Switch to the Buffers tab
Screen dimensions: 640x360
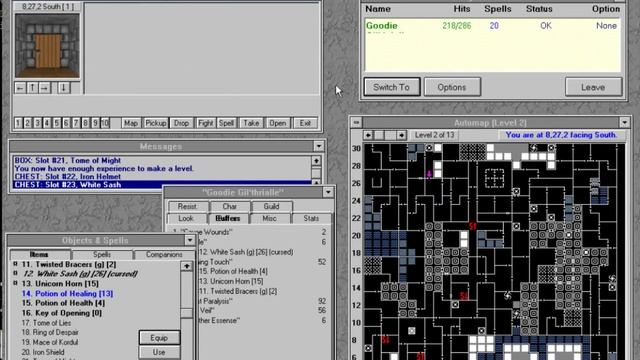click(x=228, y=218)
